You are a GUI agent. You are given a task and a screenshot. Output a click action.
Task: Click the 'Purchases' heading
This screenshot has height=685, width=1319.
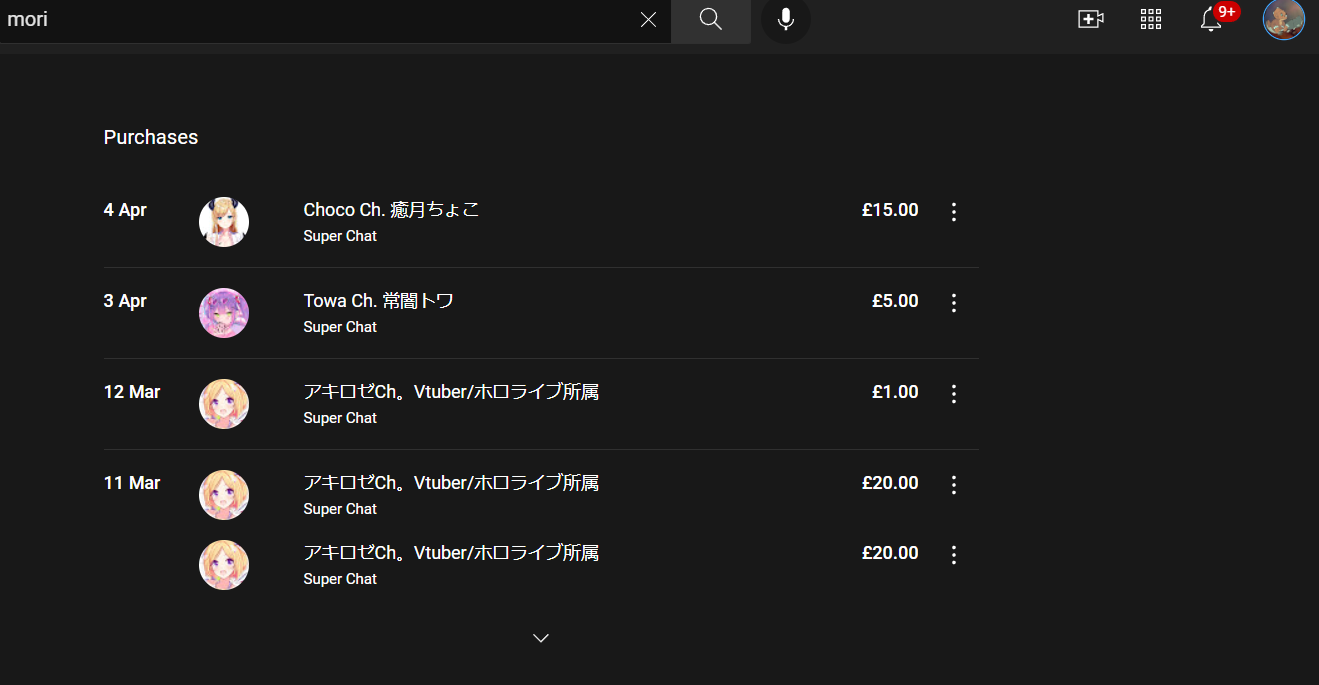(x=151, y=137)
